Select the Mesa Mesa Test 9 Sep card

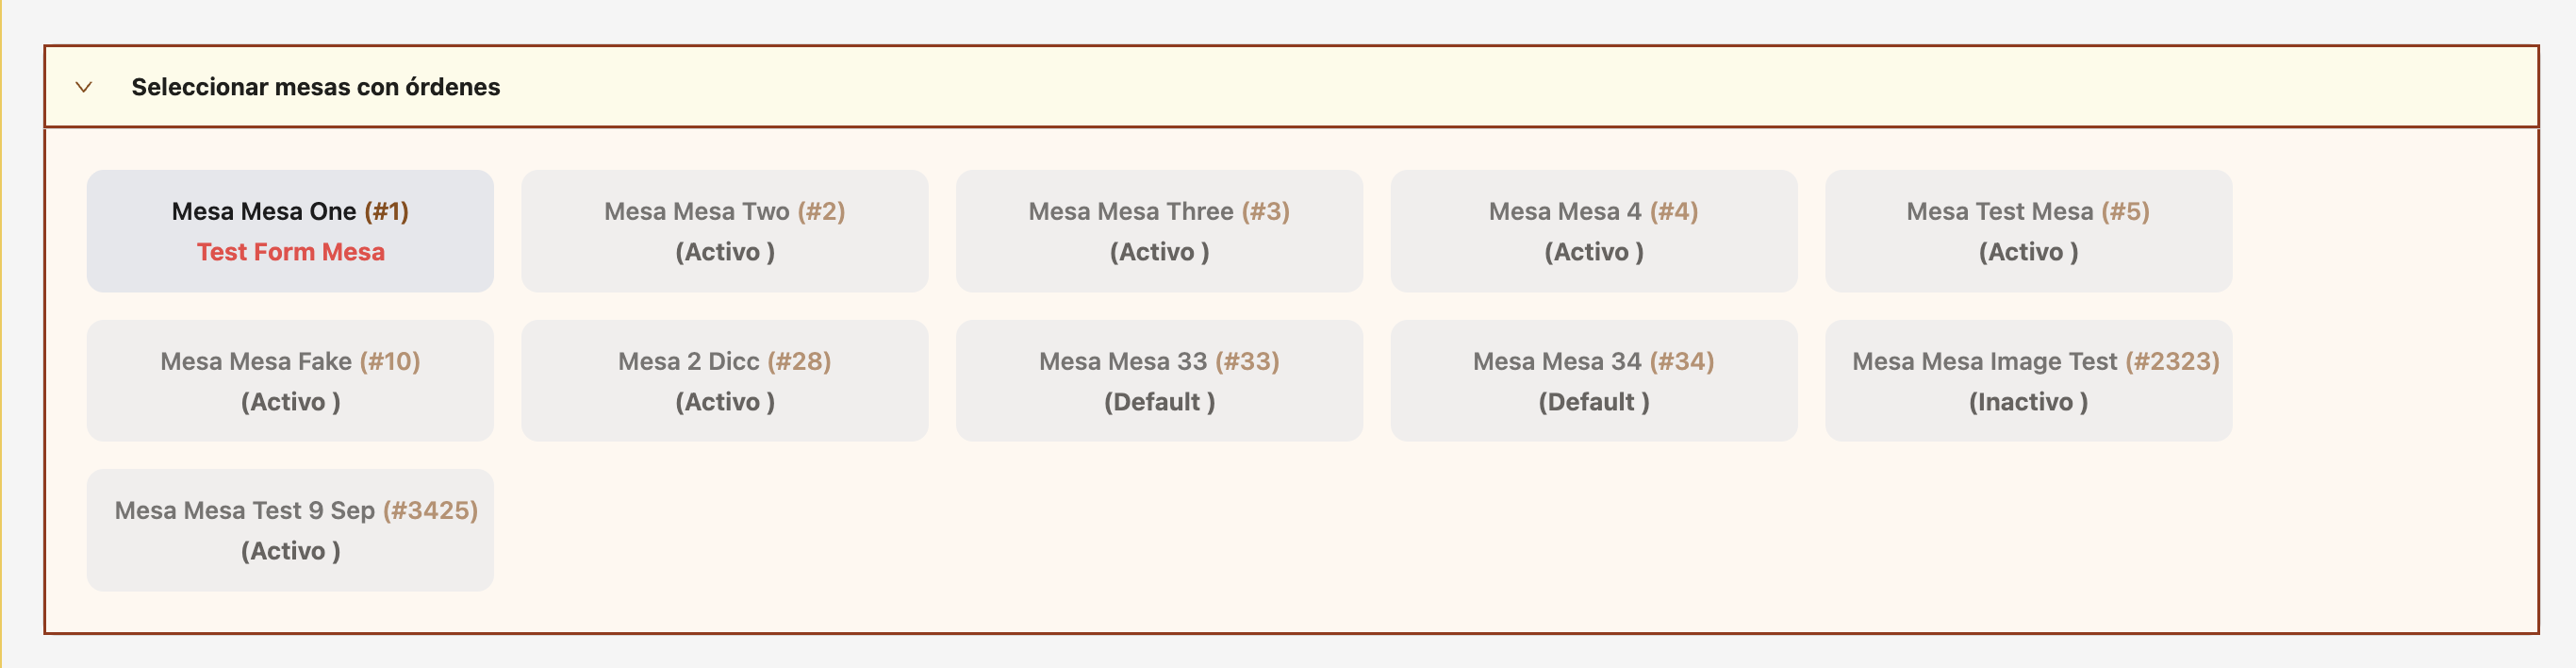pos(290,530)
